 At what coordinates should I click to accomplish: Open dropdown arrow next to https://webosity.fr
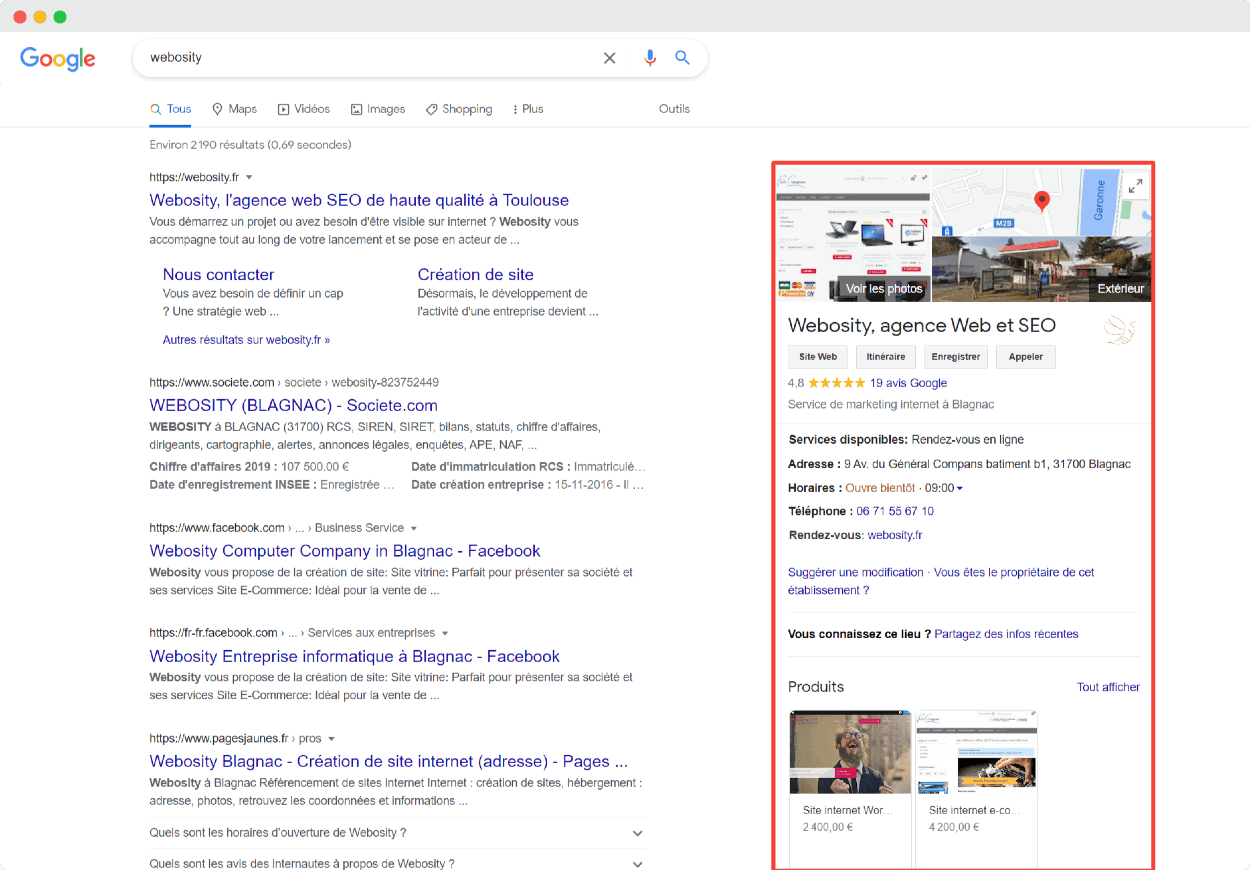tap(249, 177)
